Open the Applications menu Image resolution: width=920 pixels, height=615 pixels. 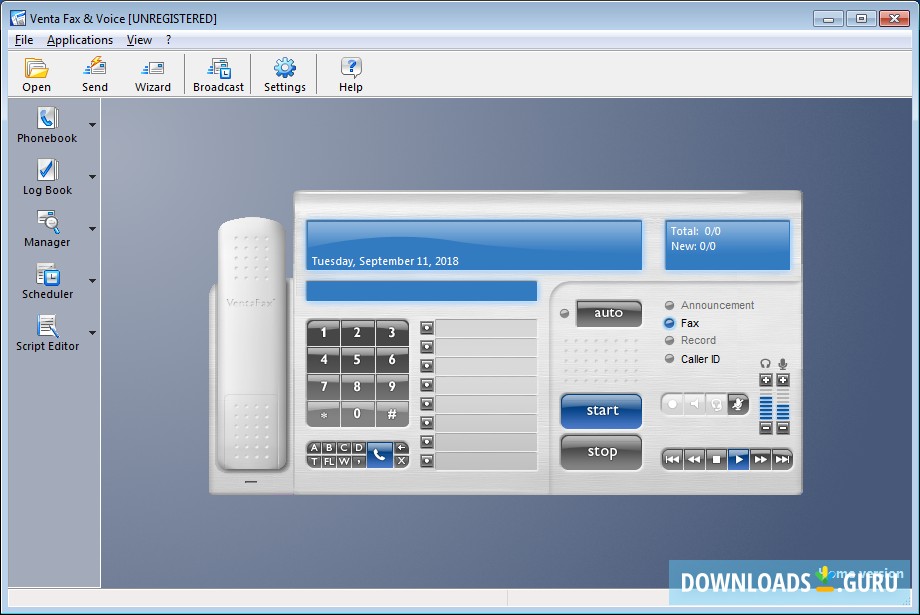(80, 39)
